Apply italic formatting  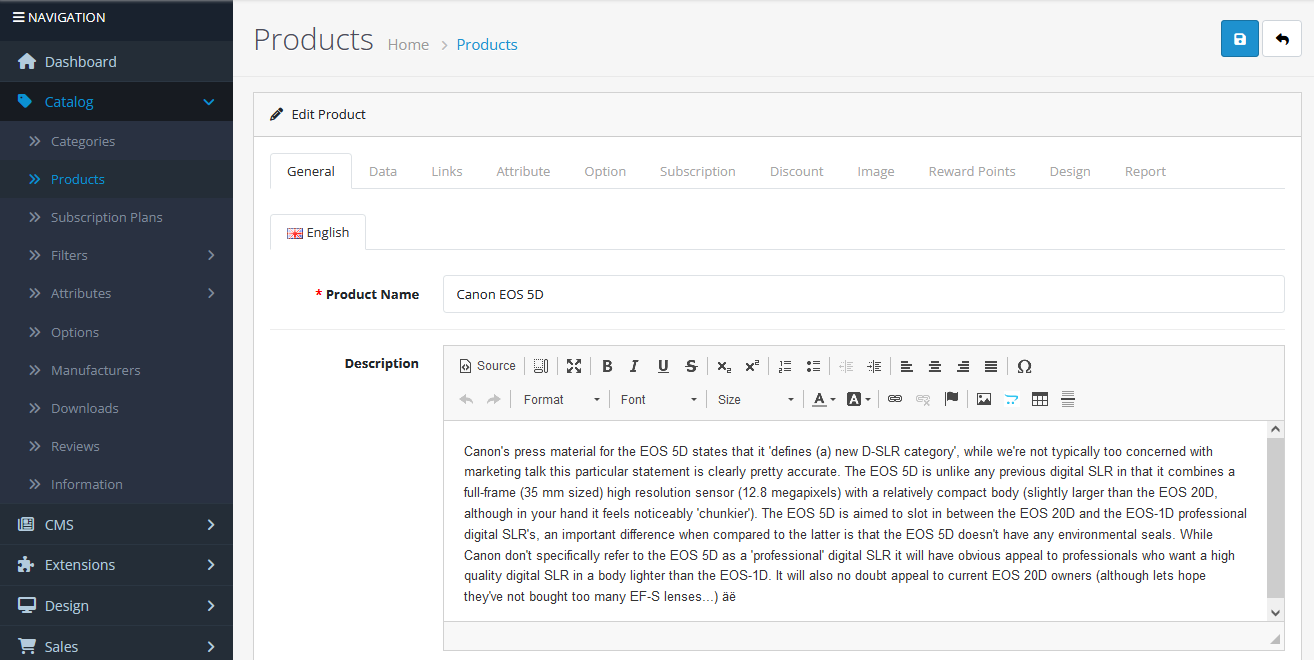pyautogui.click(x=634, y=366)
